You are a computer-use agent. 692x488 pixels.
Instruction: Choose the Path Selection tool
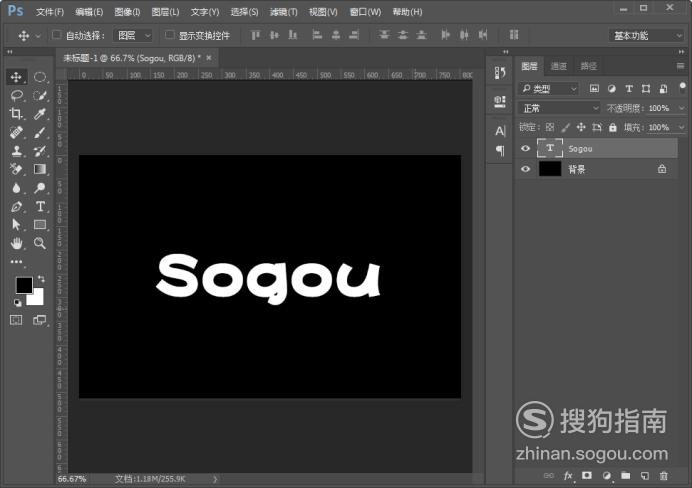(x=16, y=225)
